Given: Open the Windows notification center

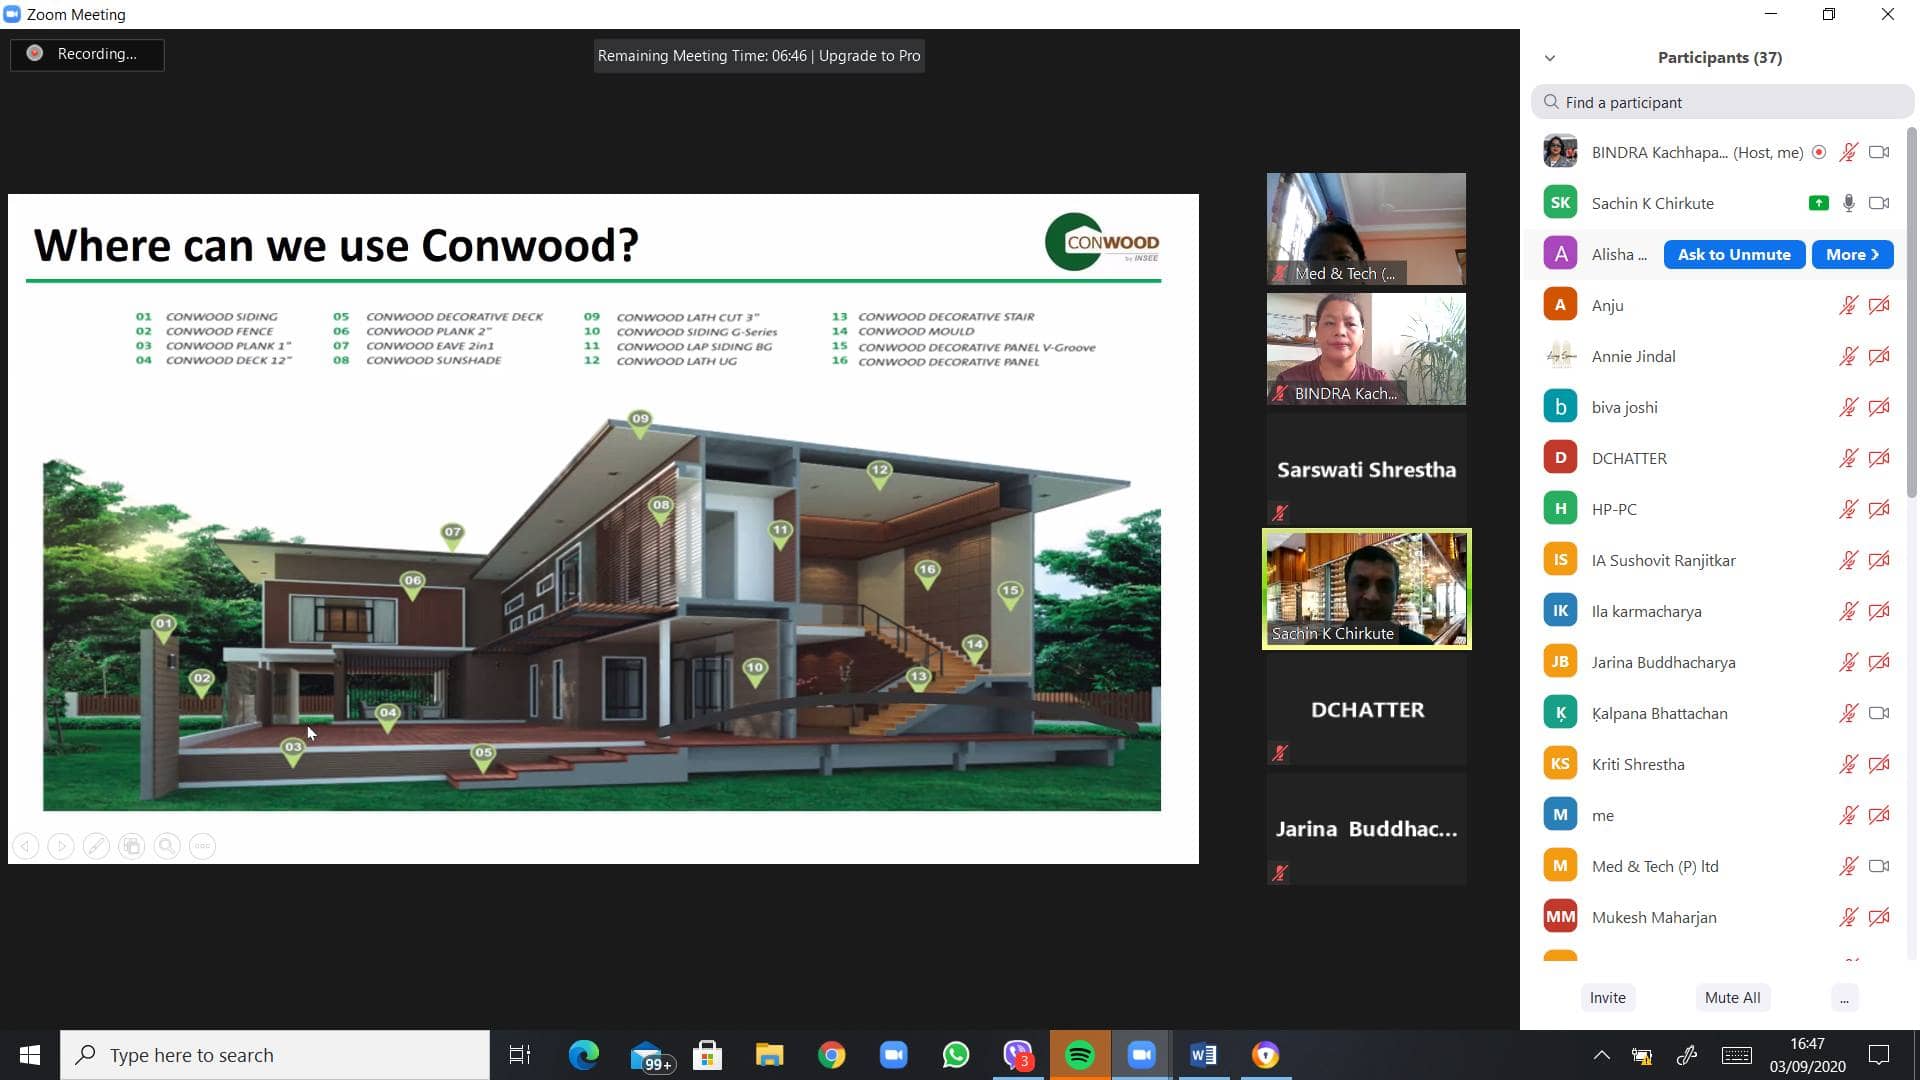Looking at the screenshot, I should (x=1880, y=1055).
